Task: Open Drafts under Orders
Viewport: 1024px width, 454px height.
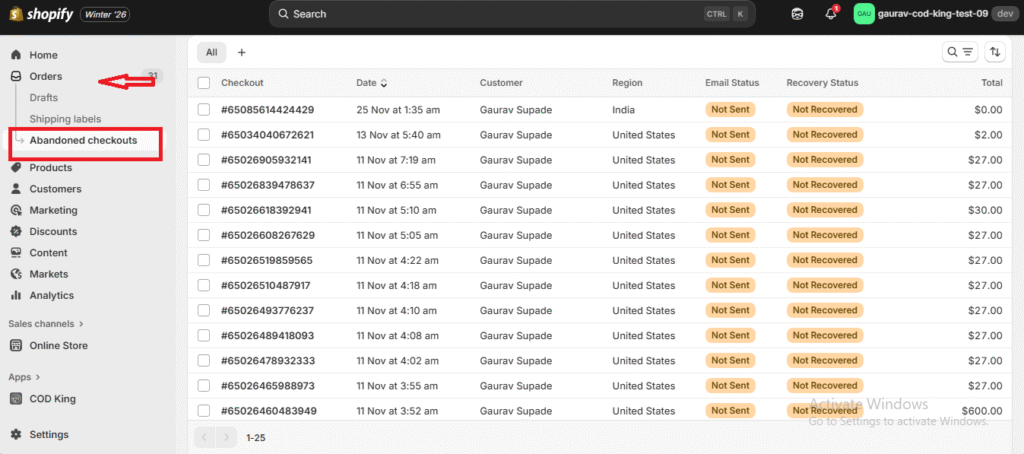Action: coord(44,98)
